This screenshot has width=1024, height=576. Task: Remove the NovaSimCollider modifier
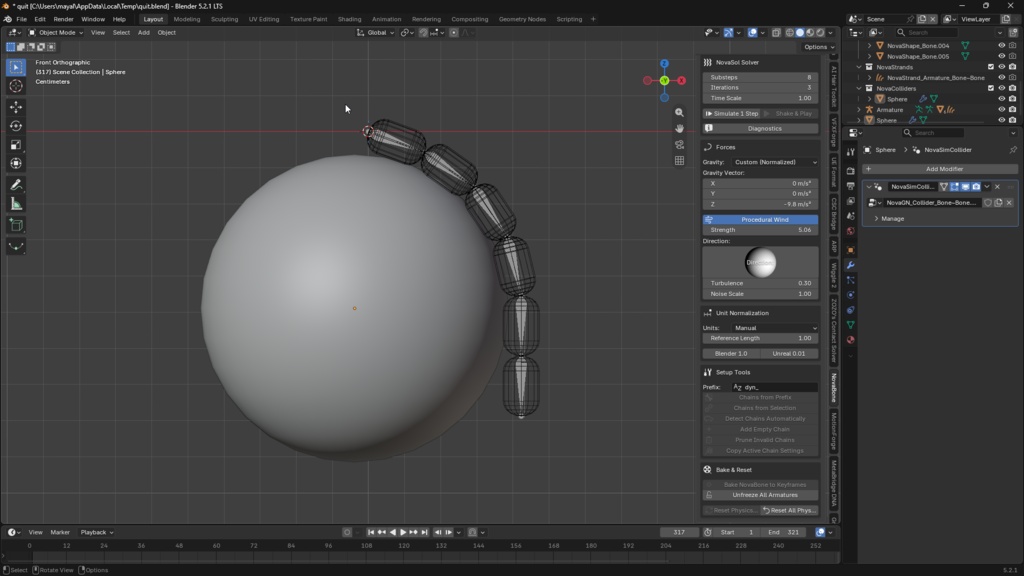997,187
